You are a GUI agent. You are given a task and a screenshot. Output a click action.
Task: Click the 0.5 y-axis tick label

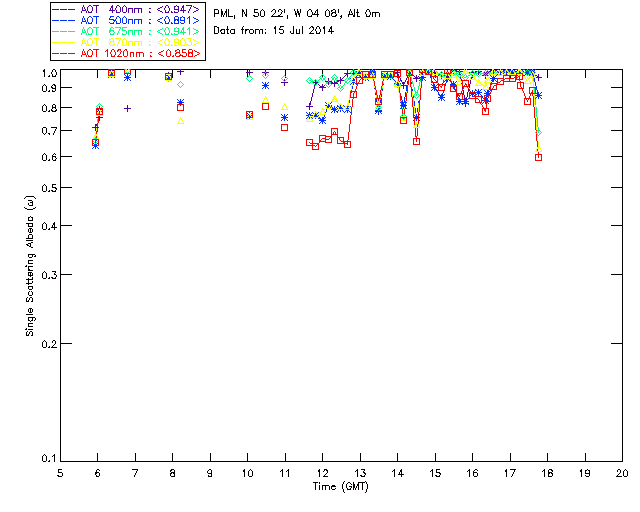tap(49, 188)
